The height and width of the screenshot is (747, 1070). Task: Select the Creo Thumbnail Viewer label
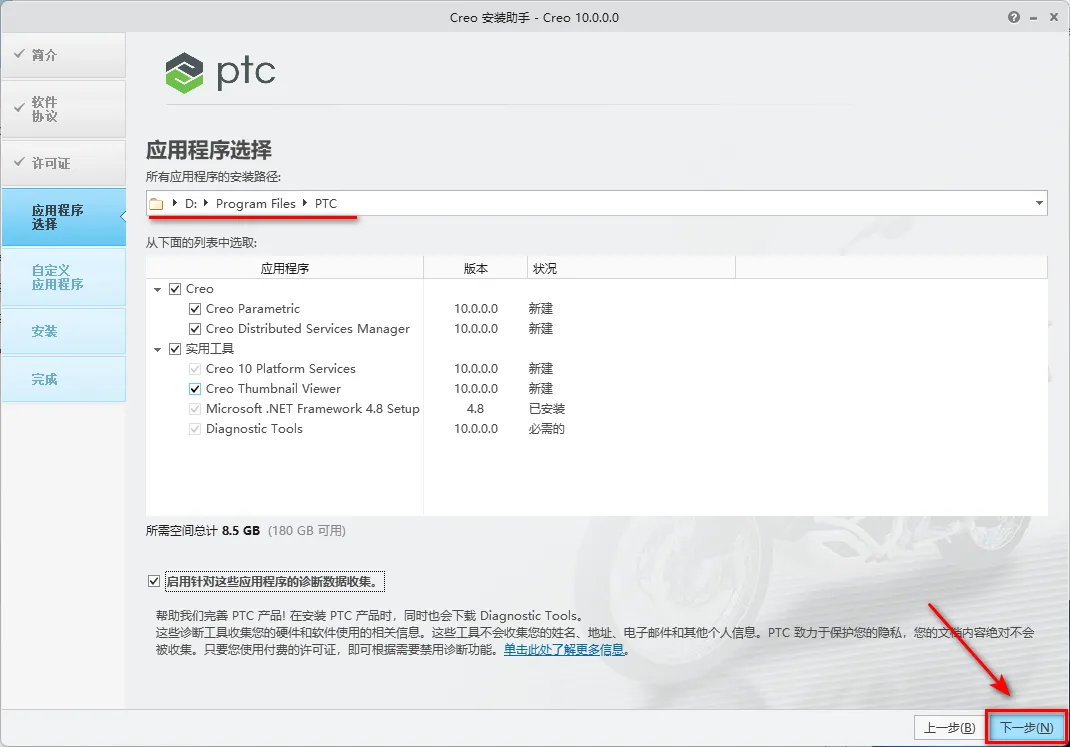[273, 389]
